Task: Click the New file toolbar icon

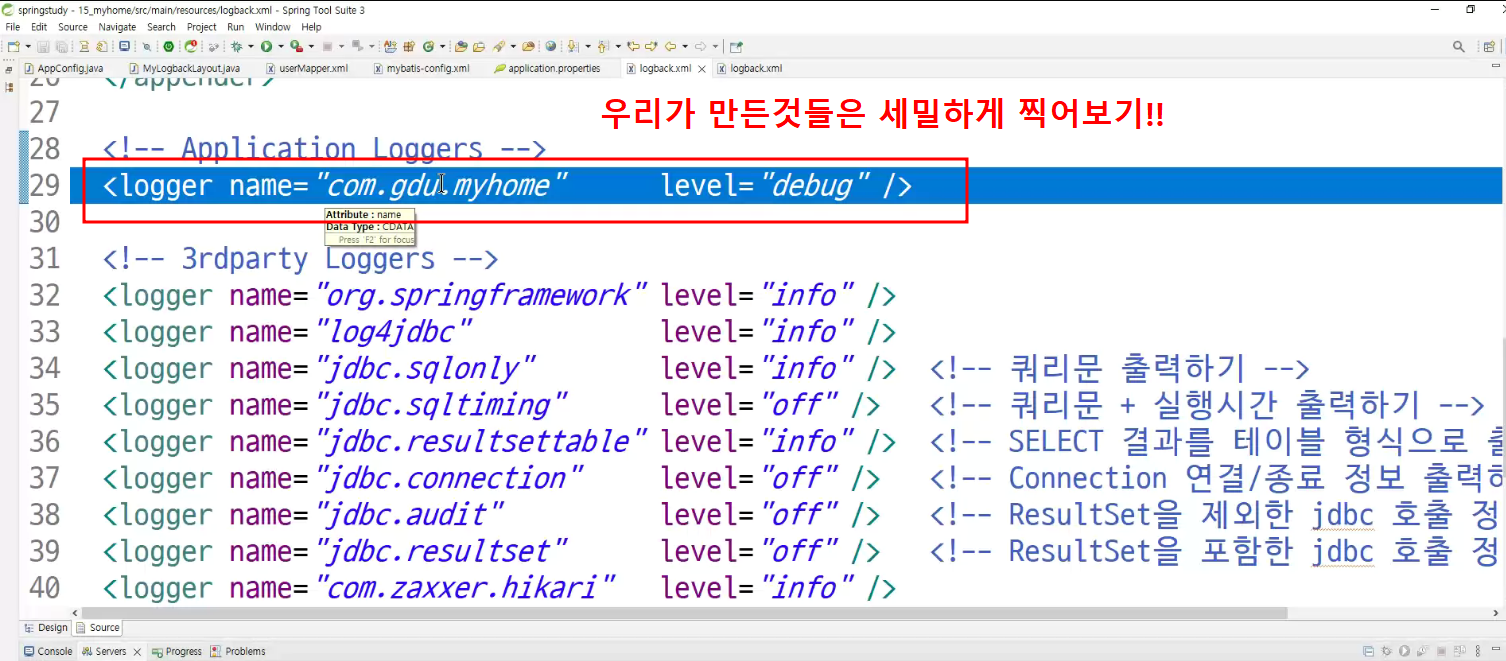Action: 13,46
